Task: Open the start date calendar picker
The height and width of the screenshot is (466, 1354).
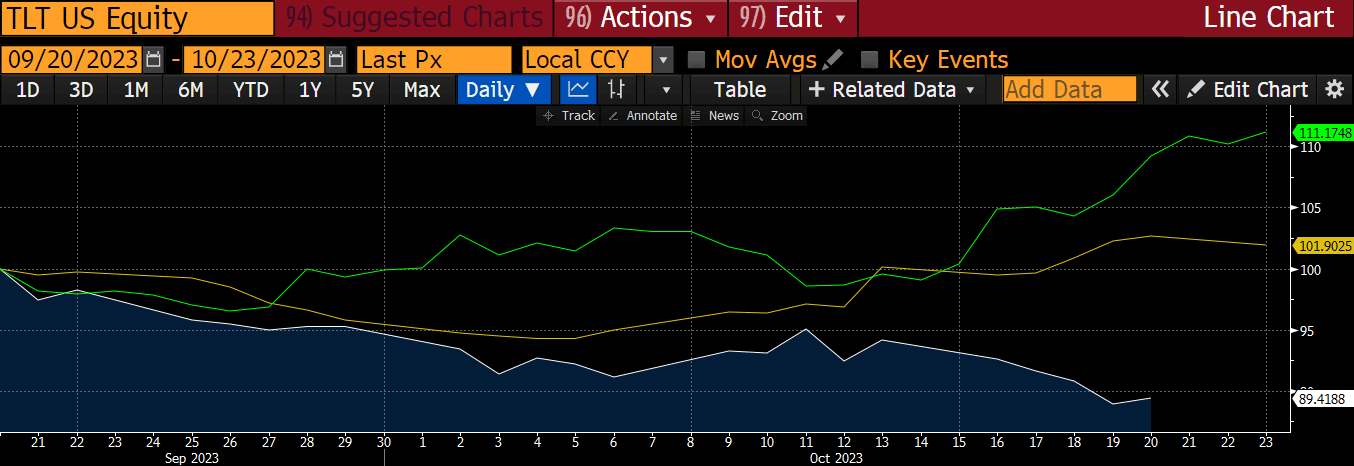Action: point(153,59)
